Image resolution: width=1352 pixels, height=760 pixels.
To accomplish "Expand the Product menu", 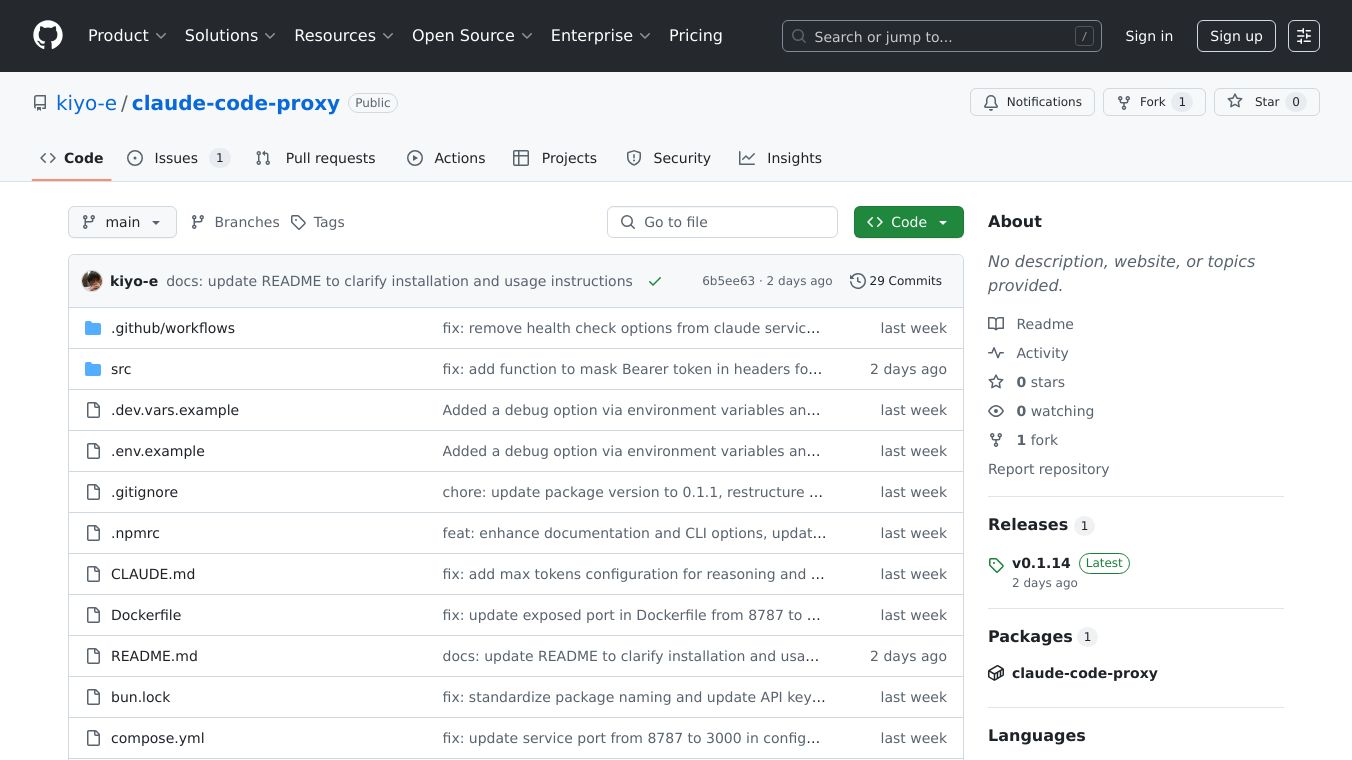I will [x=127, y=36].
